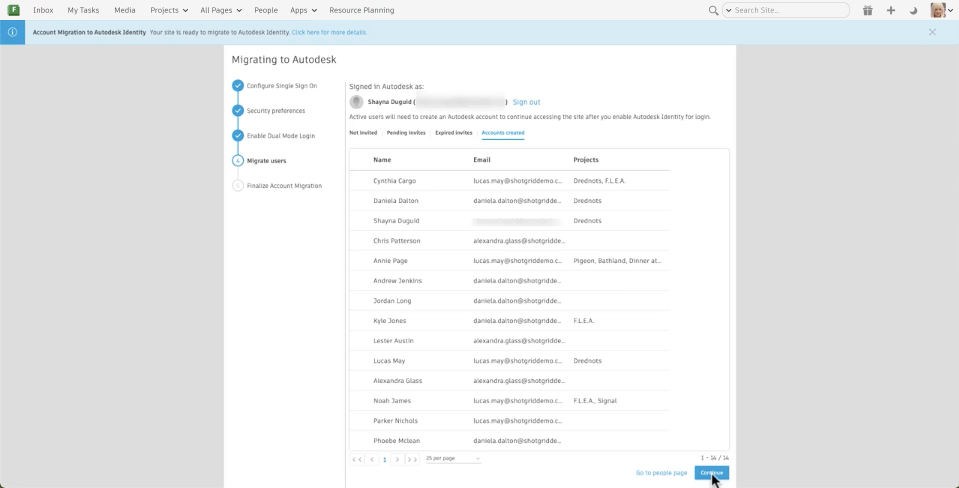This screenshot has width=959, height=488.
Task: Go to first page of results
Action: pos(357,459)
